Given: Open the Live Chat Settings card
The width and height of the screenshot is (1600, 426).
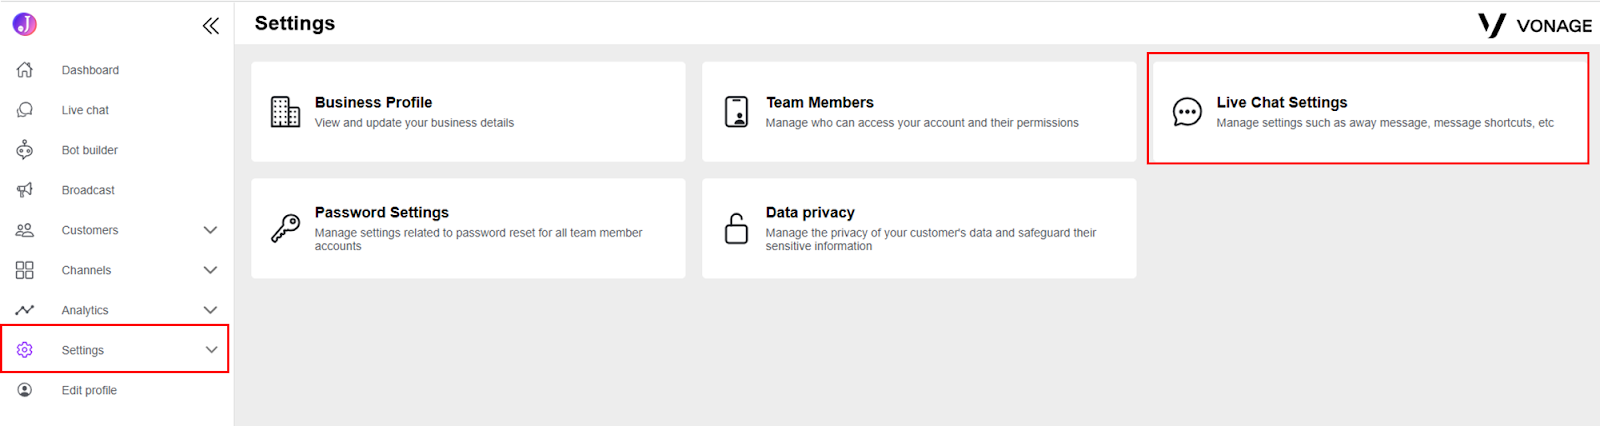Looking at the screenshot, I should [x=1368, y=109].
